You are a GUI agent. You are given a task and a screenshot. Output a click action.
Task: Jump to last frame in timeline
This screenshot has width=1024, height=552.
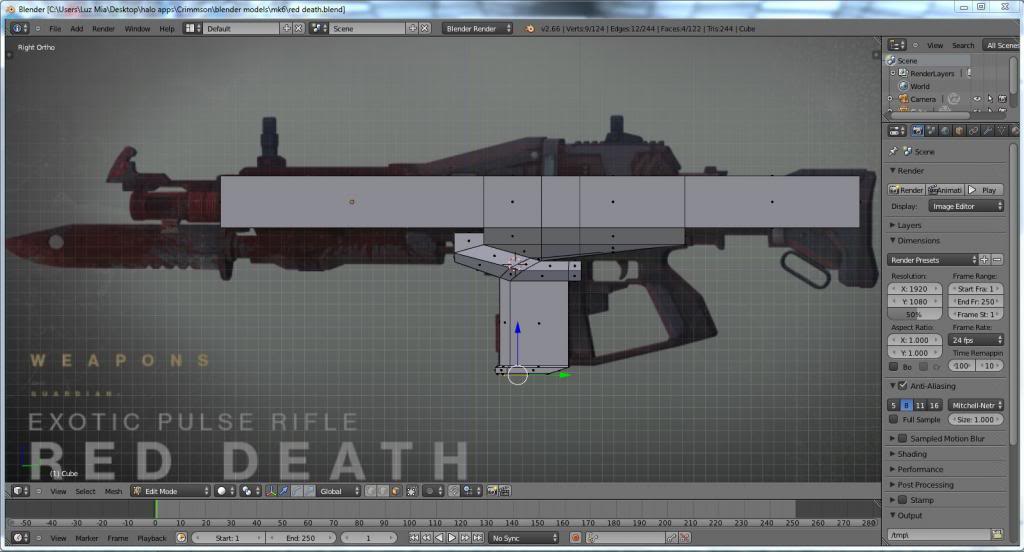tap(478, 538)
